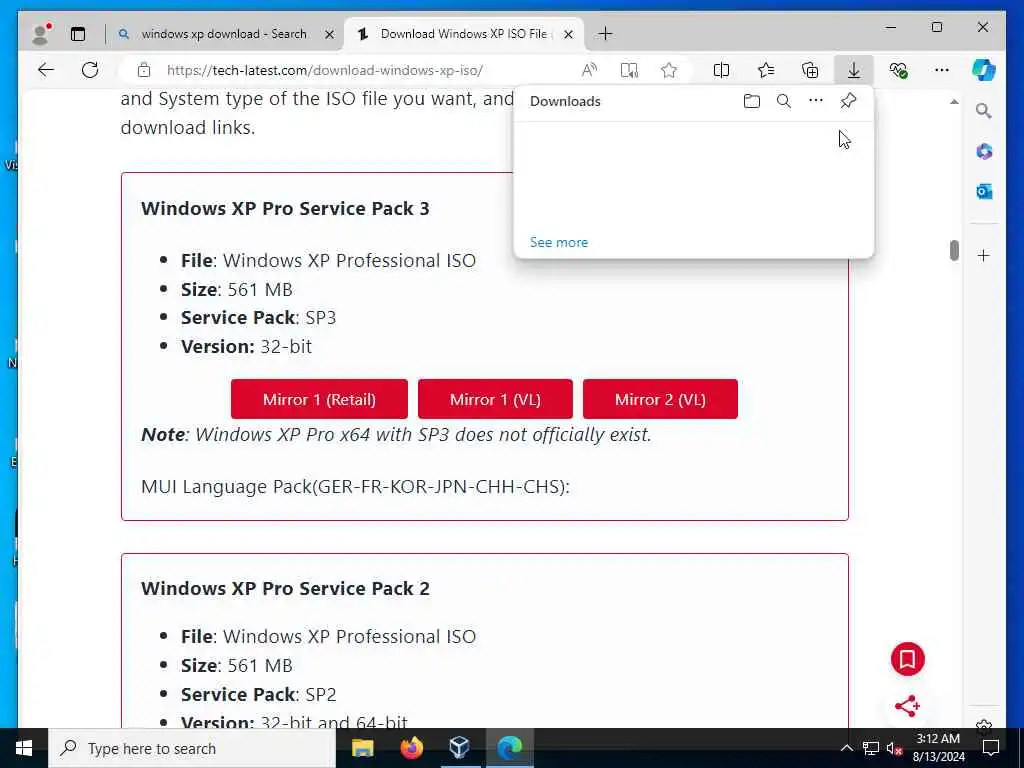Click the Windows XP Pro Service Pack 2 heading
This screenshot has width=1024, height=768.
point(285,588)
